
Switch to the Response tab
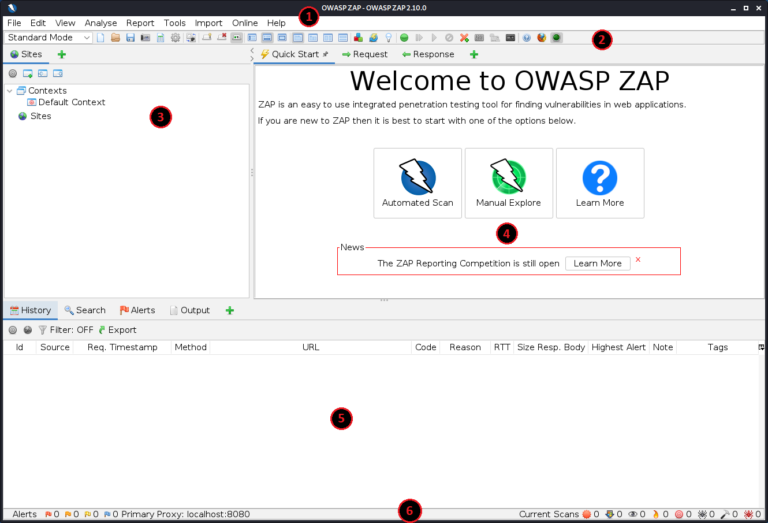click(x=428, y=54)
